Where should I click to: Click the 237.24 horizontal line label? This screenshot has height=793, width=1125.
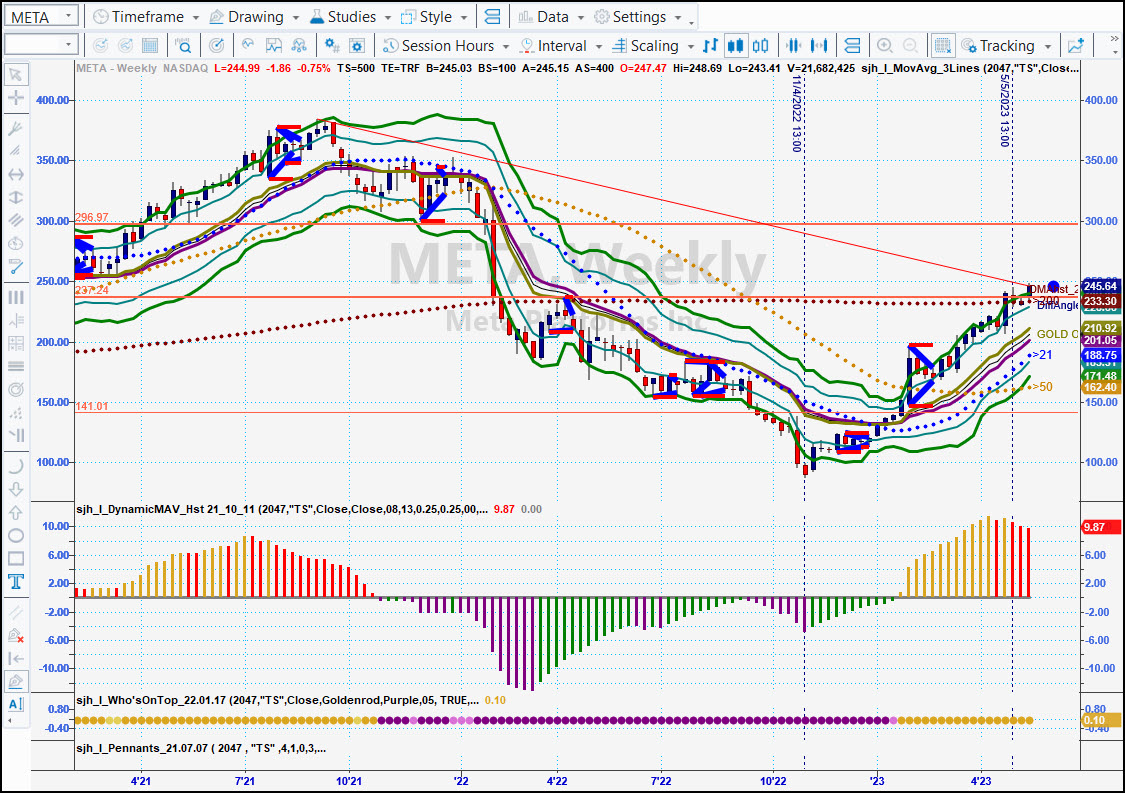click(92, 290)
